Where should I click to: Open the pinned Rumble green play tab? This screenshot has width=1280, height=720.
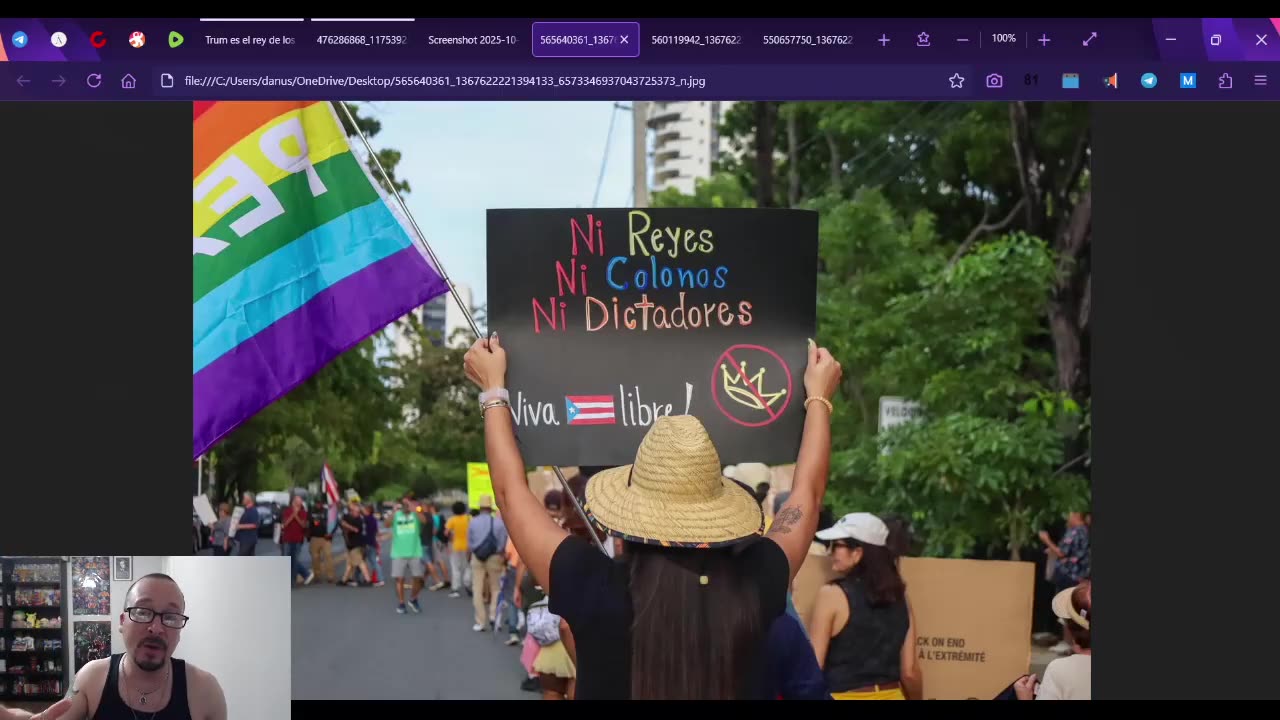(176, 40)
